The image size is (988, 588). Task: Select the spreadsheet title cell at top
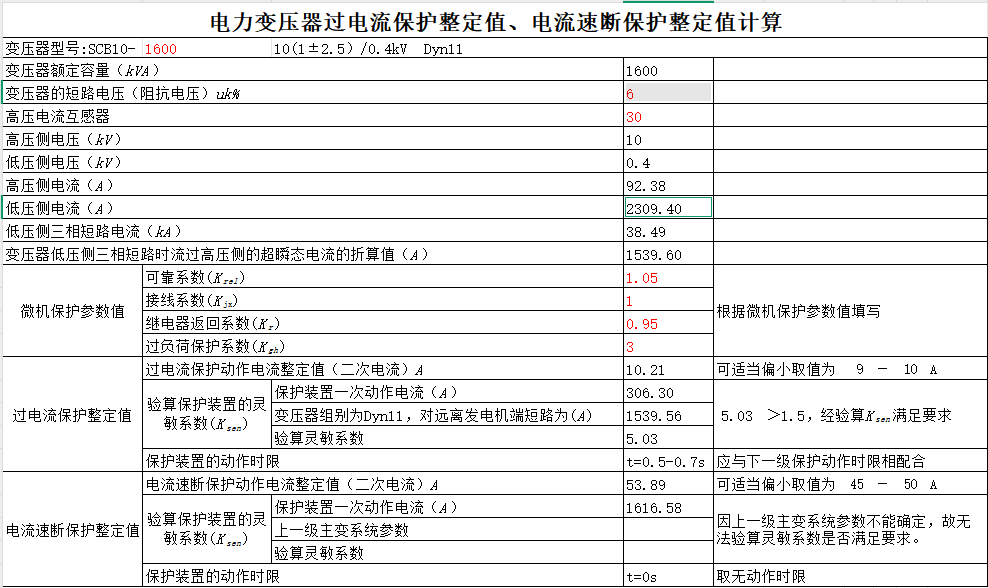[x=494, y=22]
